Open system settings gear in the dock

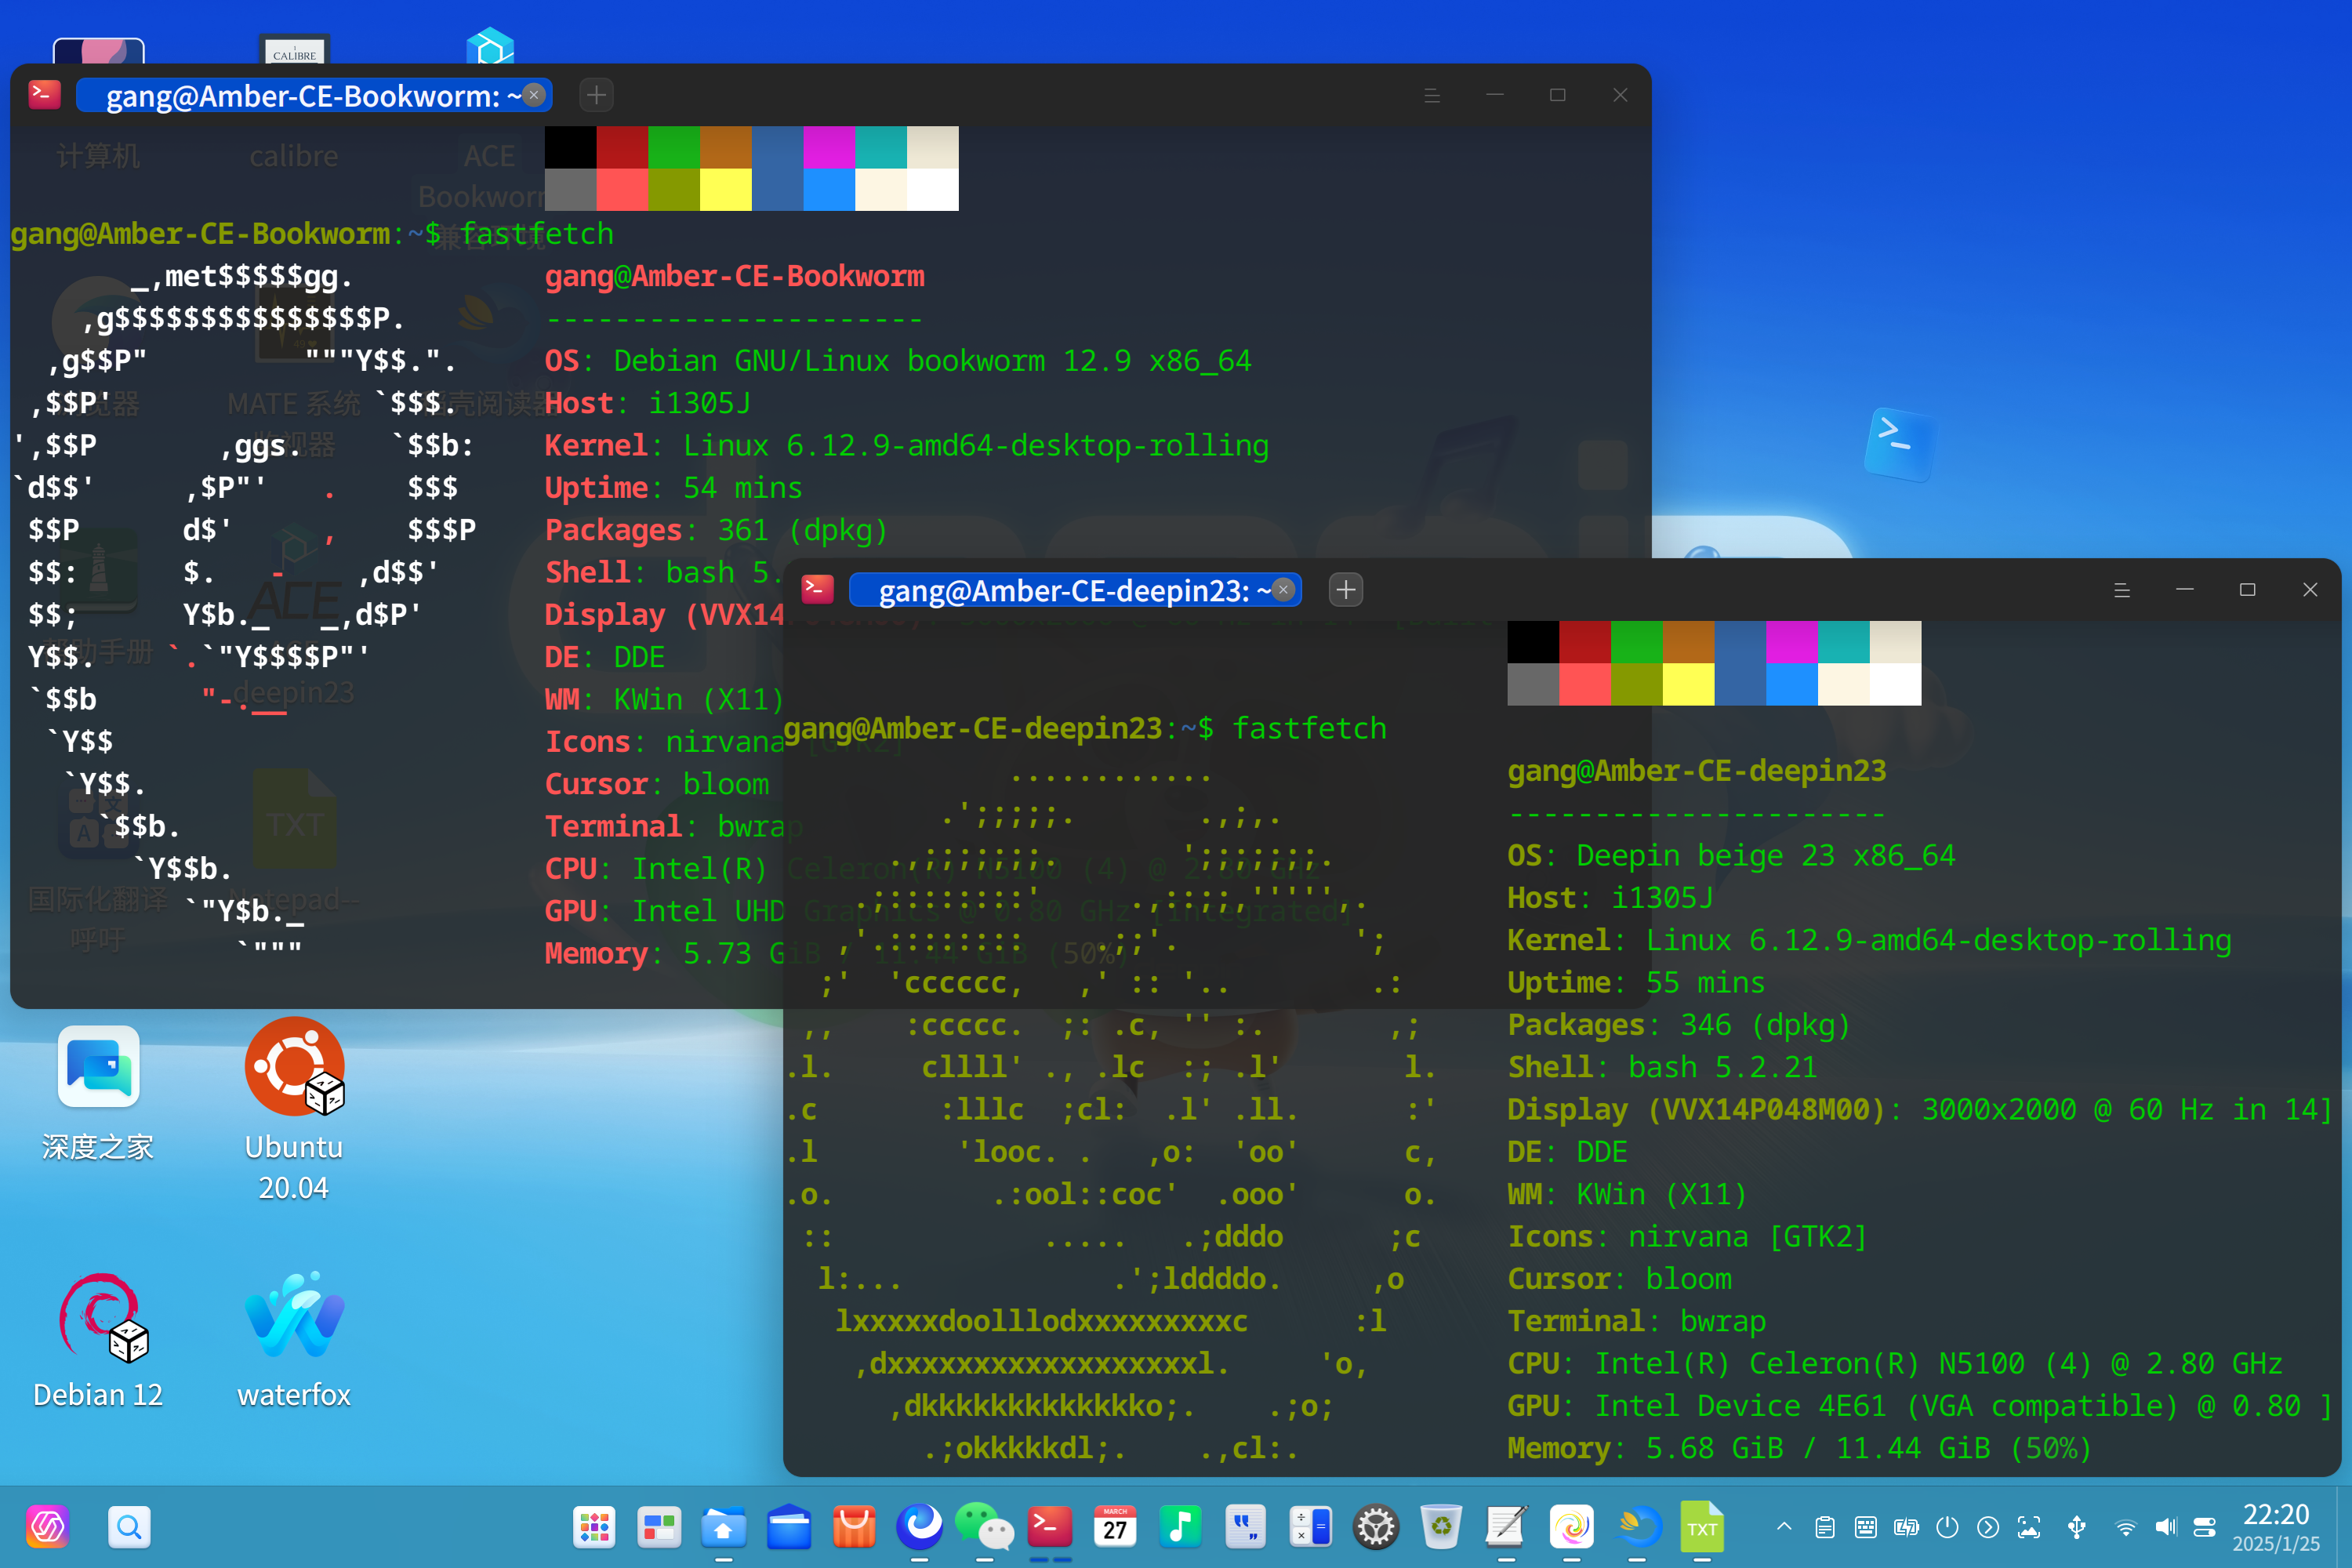[1376, 1527]
